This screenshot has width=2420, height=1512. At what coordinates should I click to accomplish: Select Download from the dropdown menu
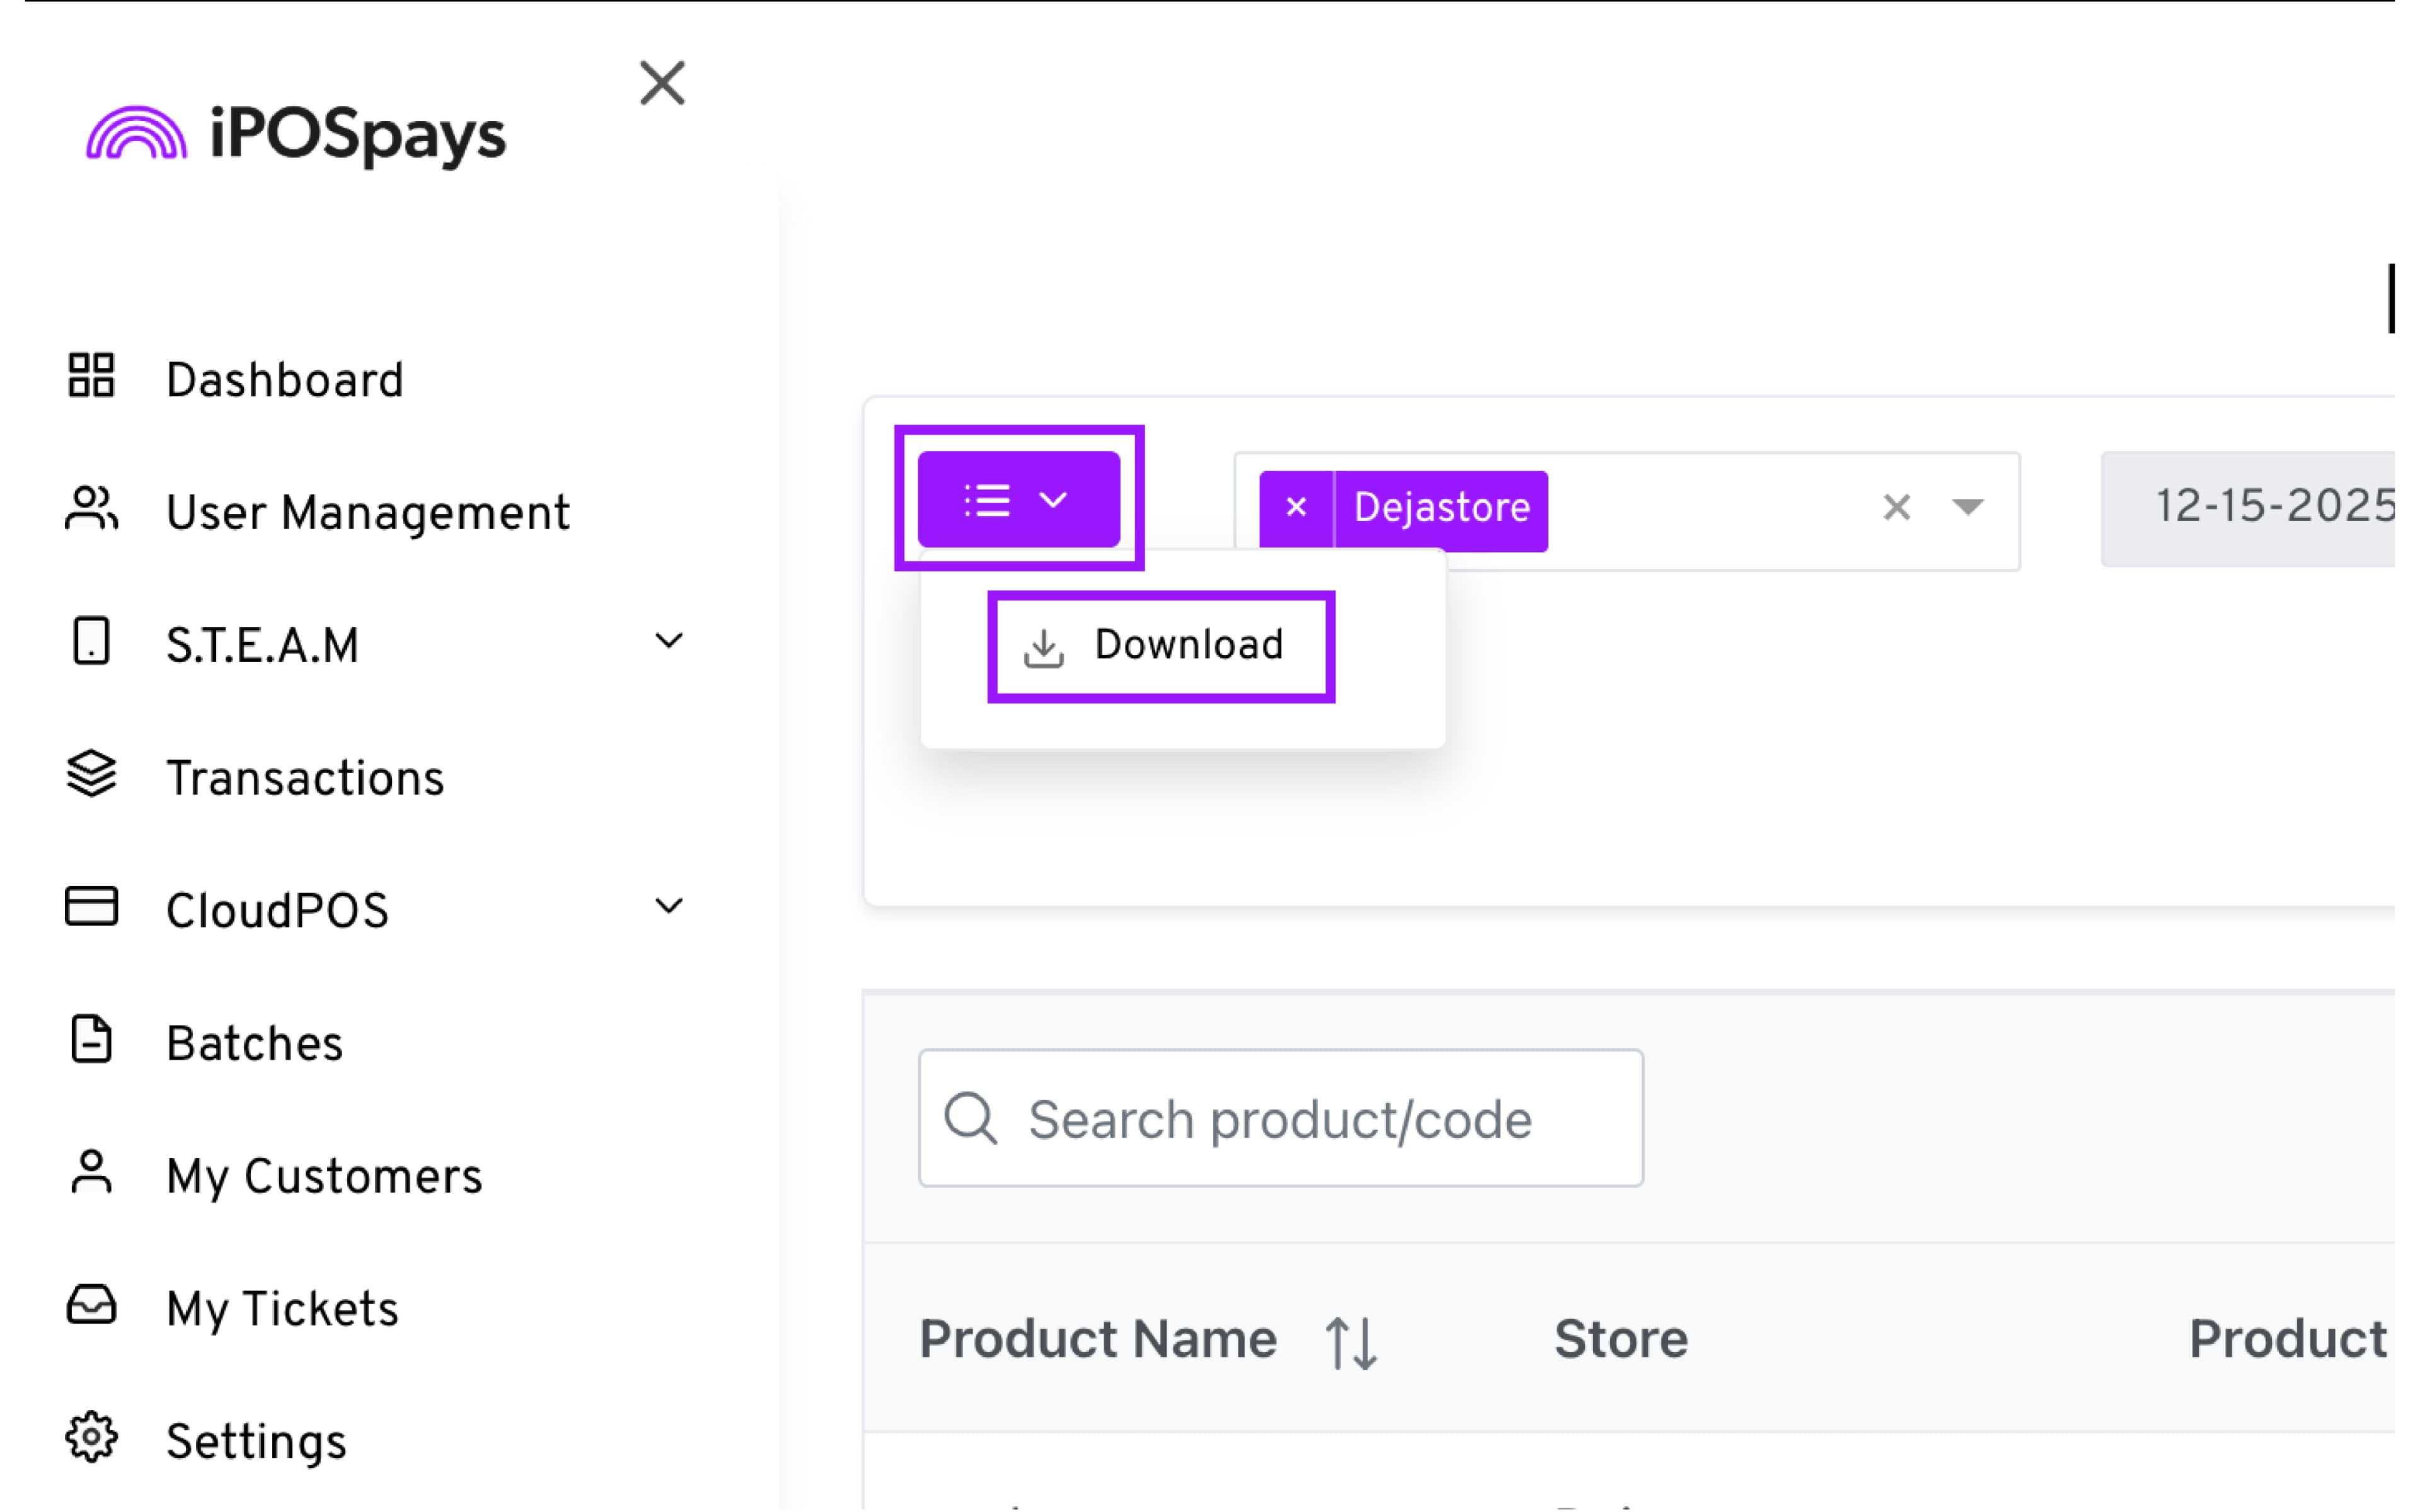(1160, 646)
